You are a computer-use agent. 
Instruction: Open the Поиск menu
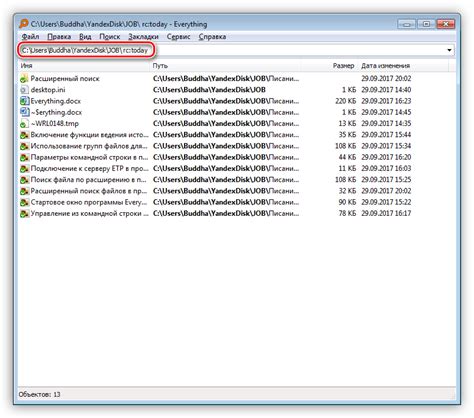click(x=109, y=37)
